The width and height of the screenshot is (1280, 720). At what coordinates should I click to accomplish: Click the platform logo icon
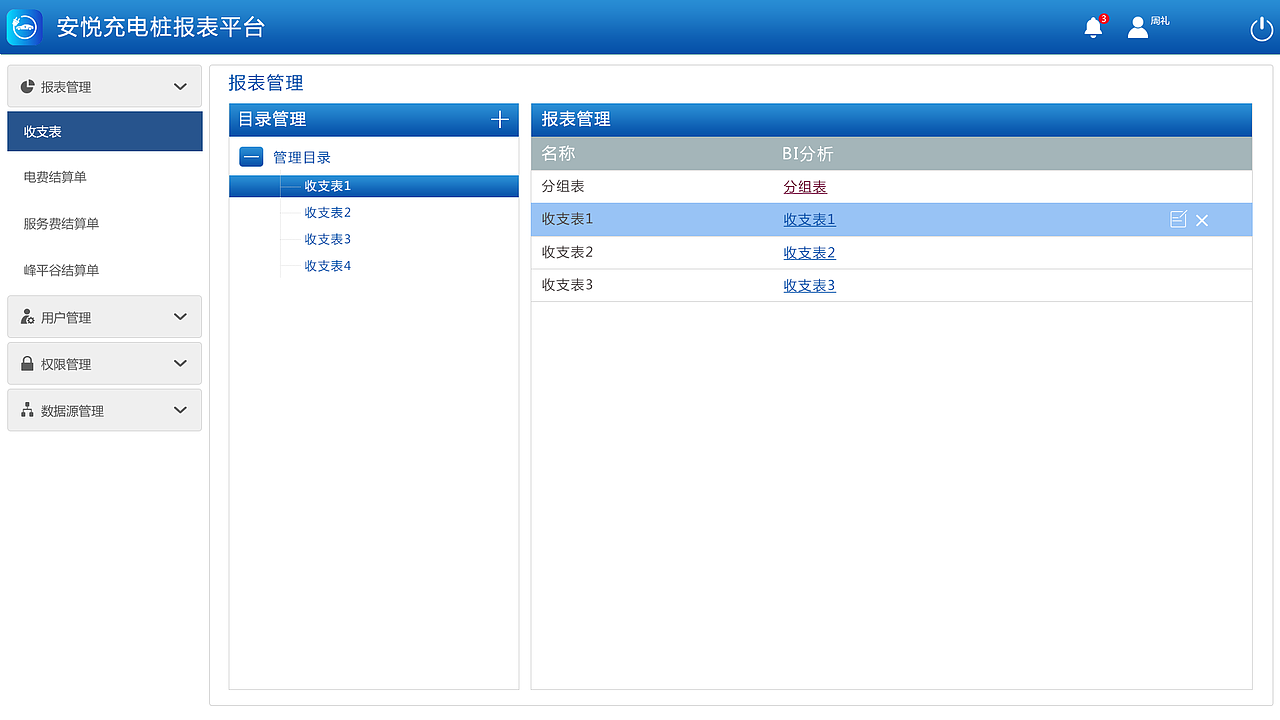click(24, 27)
